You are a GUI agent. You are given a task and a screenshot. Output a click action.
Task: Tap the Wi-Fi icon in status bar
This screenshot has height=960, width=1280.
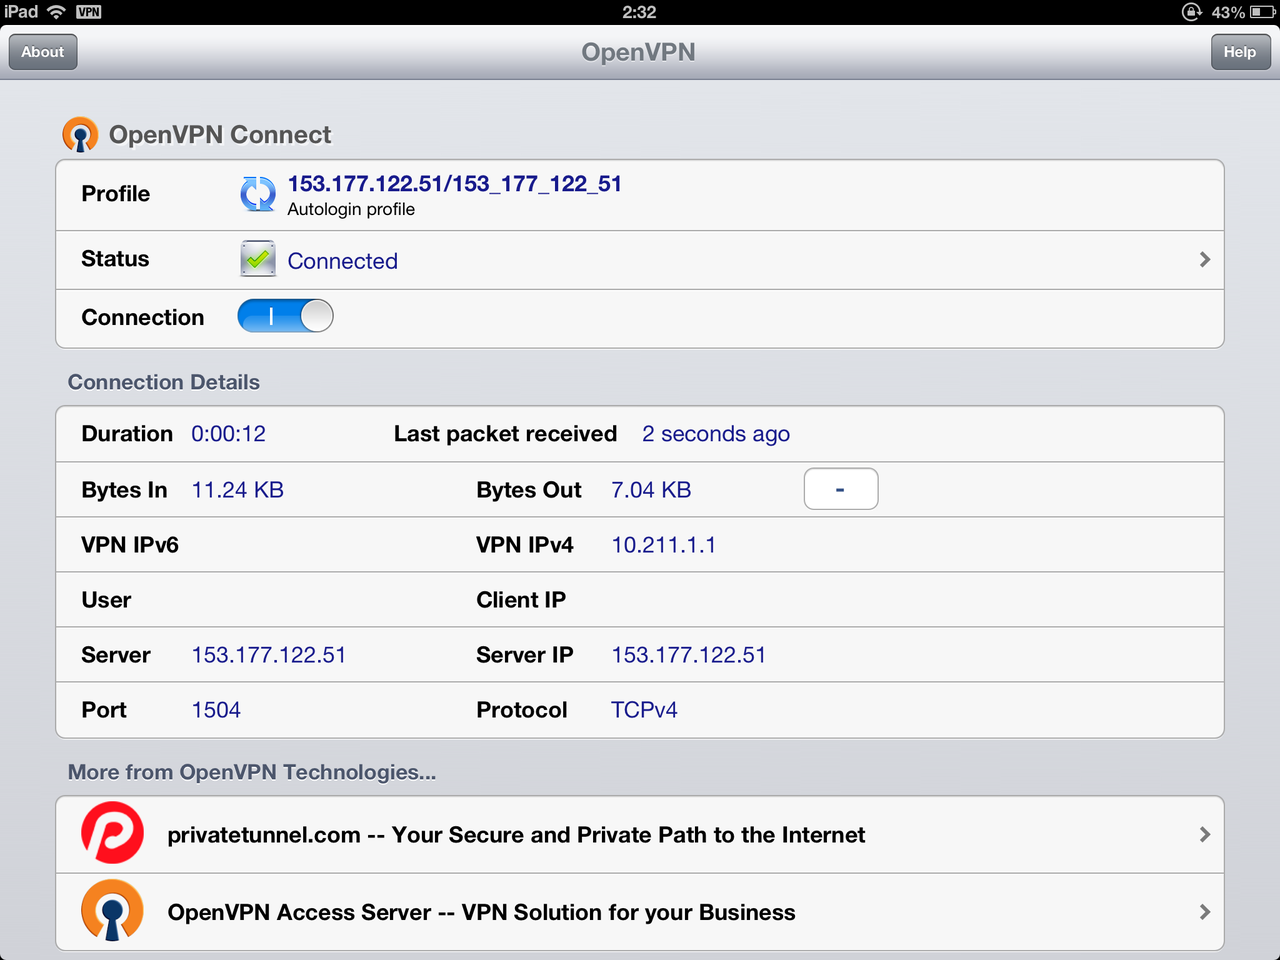pyautogui.click(x=56, y=12)
